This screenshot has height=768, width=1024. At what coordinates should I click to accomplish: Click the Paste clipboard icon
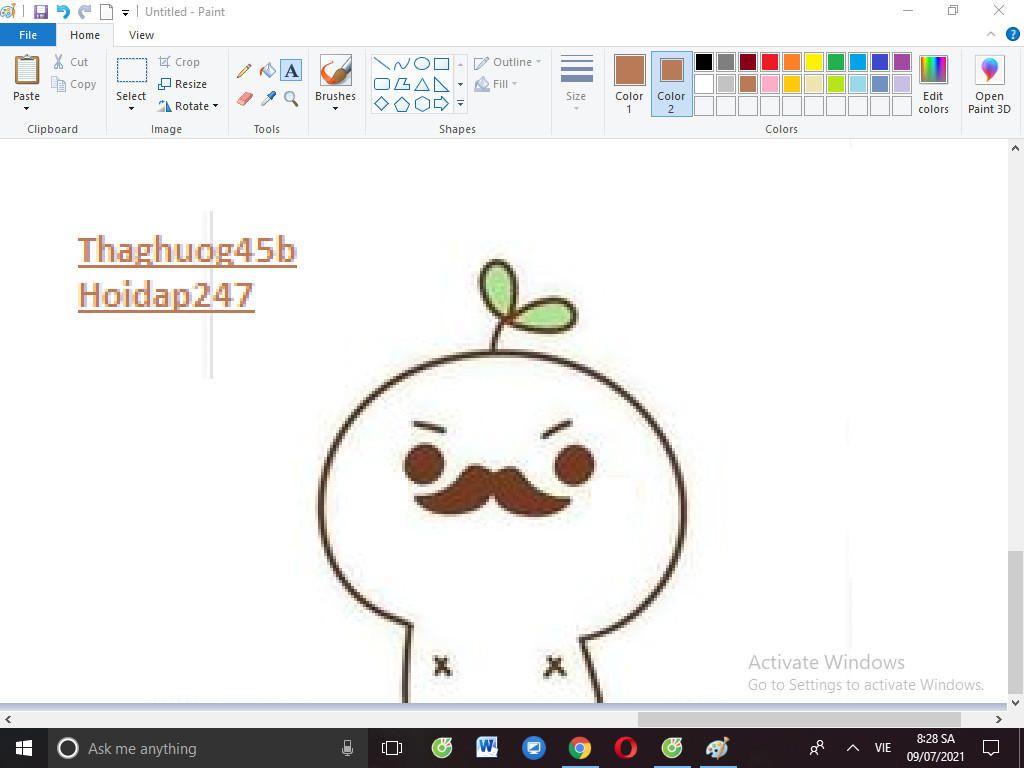click(x=27, y=70)
